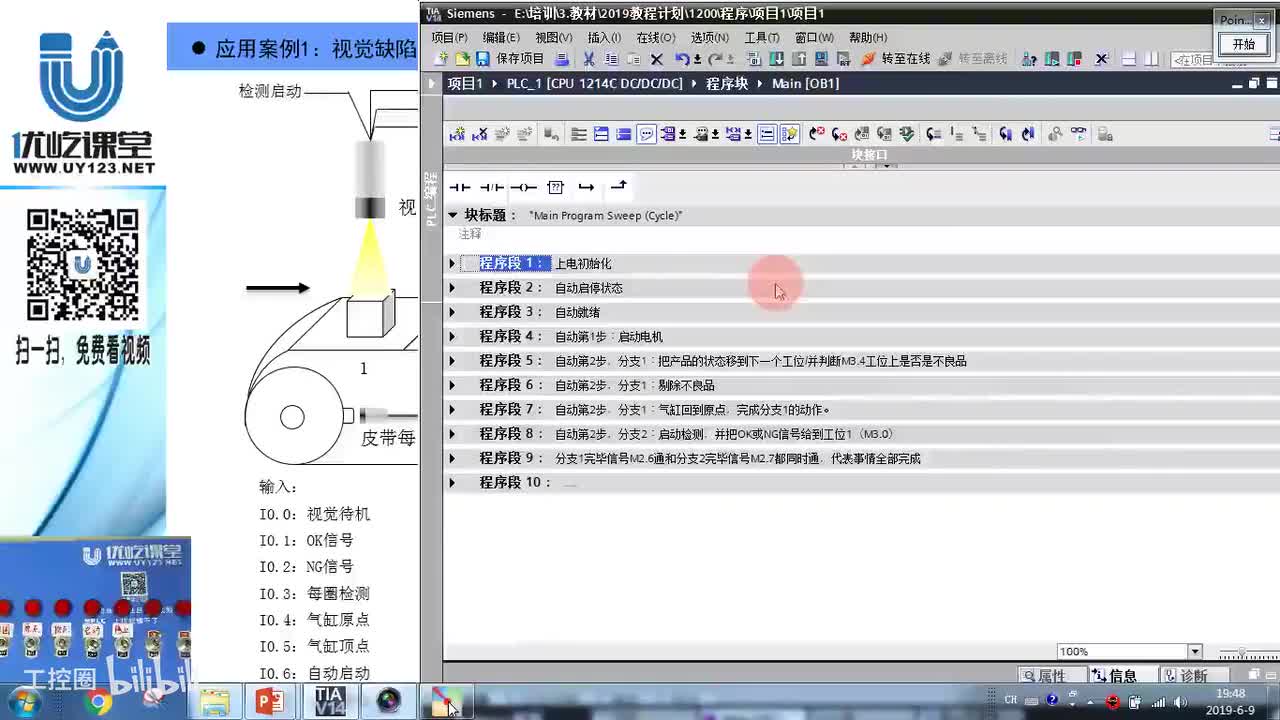
Task: Insert an empty box instruction
Action: tap(555, 187)
